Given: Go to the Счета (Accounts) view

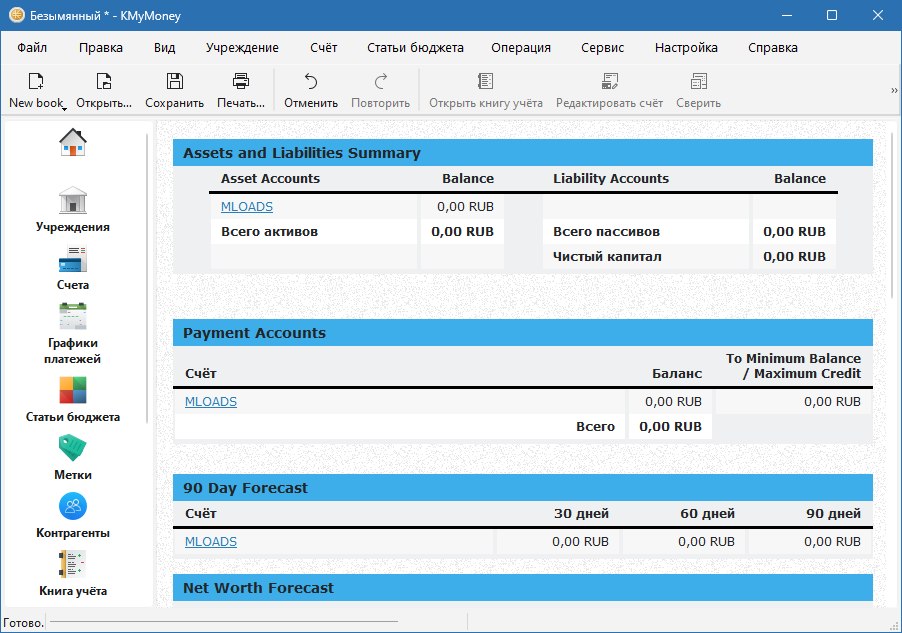Looking at the screenshot, I should (73, 267).
